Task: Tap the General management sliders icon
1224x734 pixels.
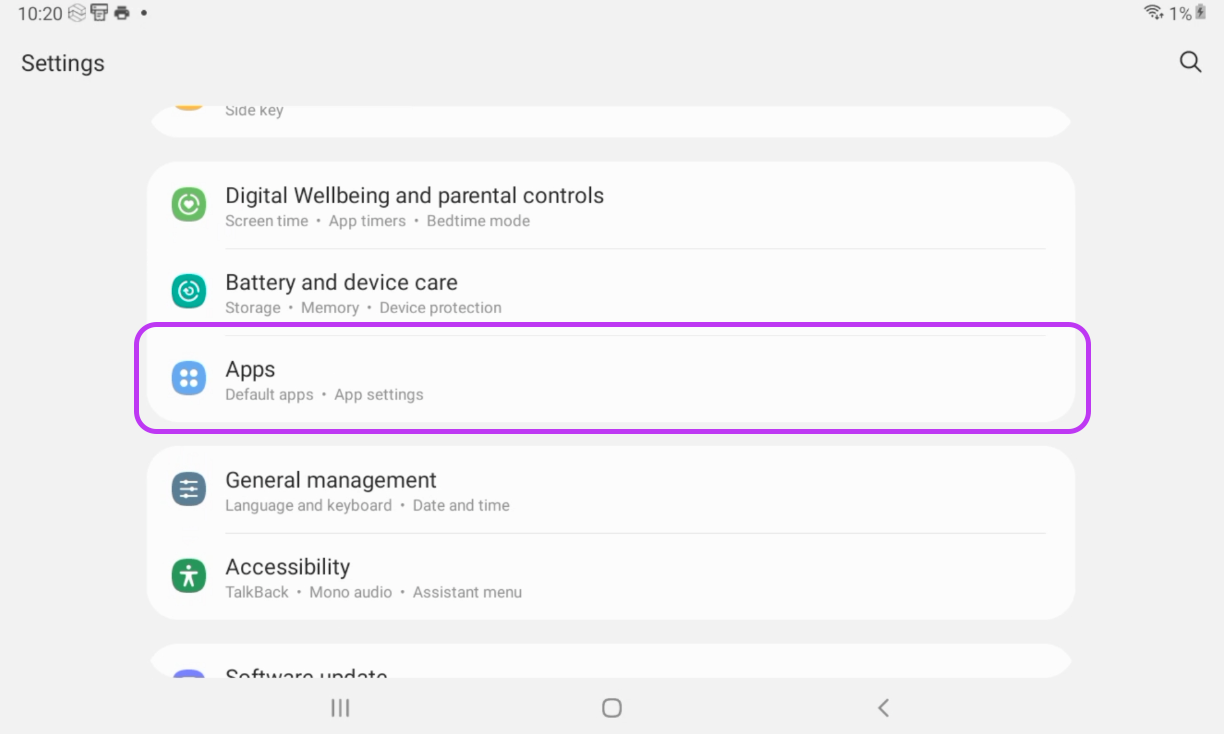Action: [189, 490]
